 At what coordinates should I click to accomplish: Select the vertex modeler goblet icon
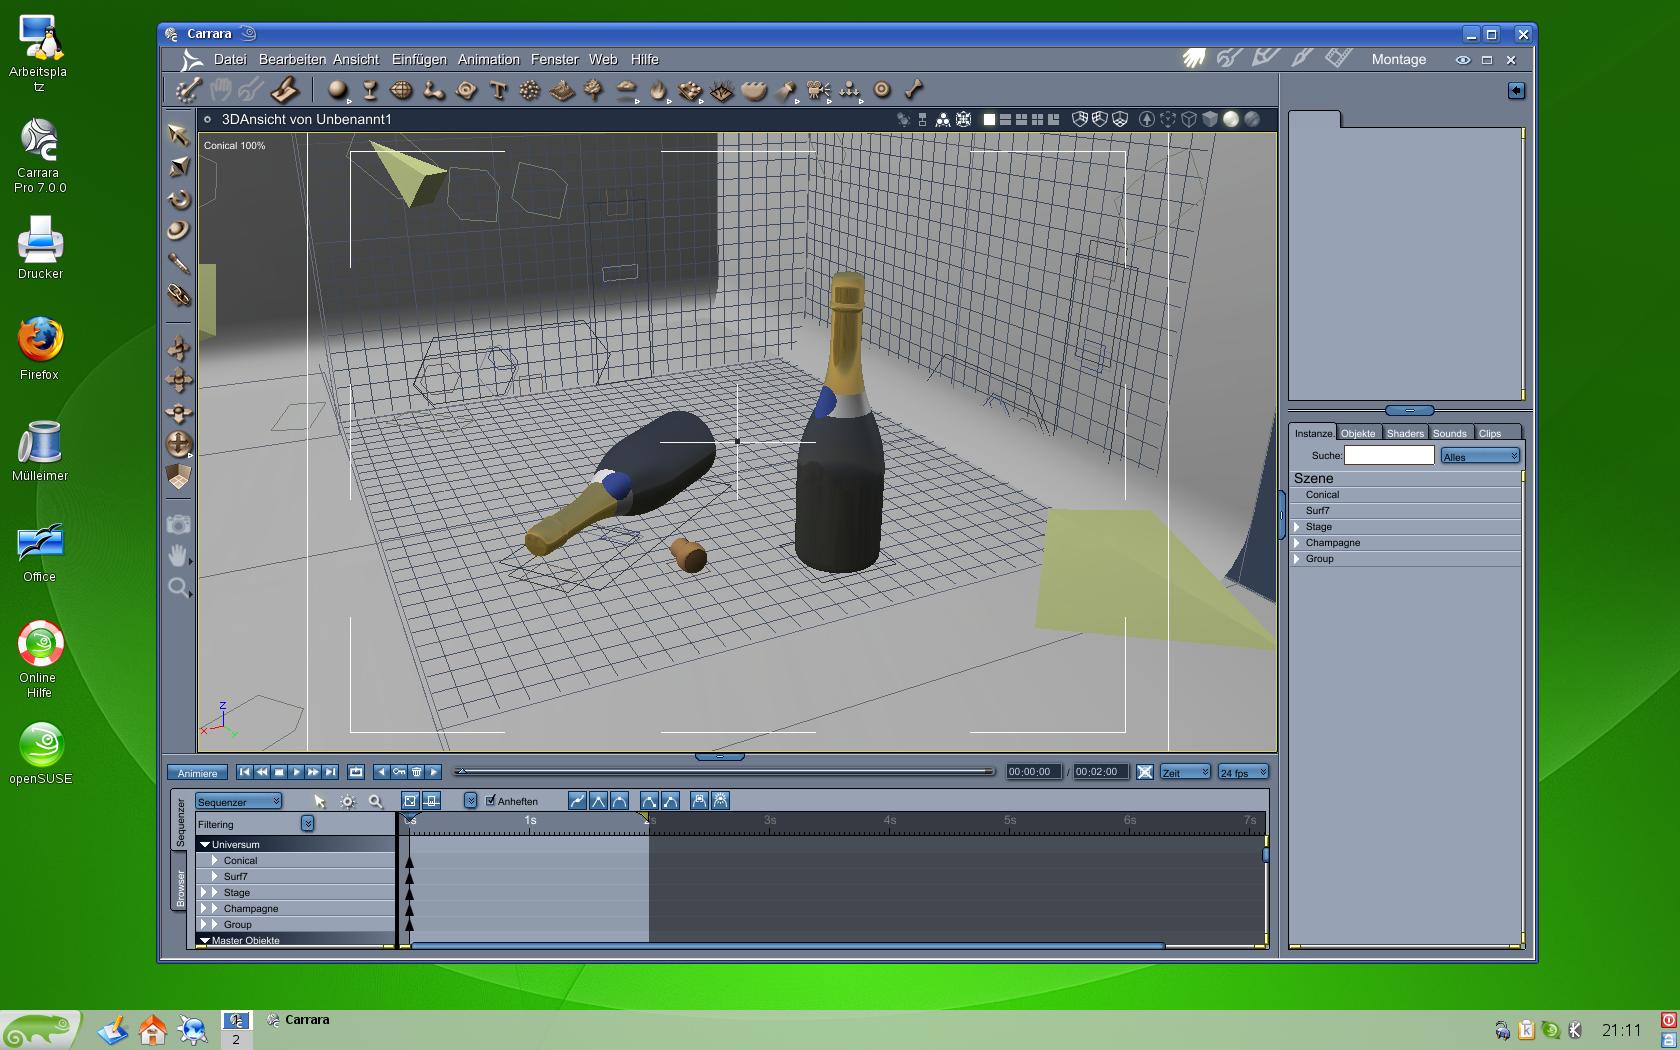[x=370, y=90]
